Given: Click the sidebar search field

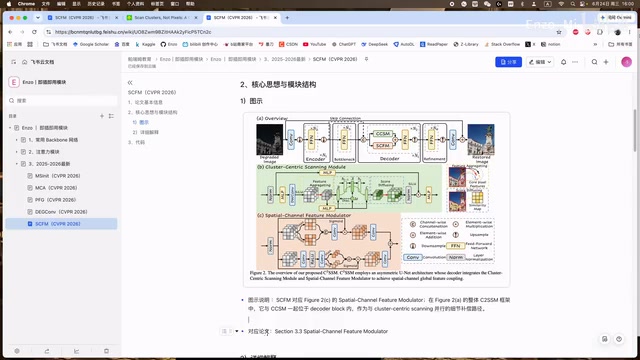Looking at the screenshot, I should [63, 100].
